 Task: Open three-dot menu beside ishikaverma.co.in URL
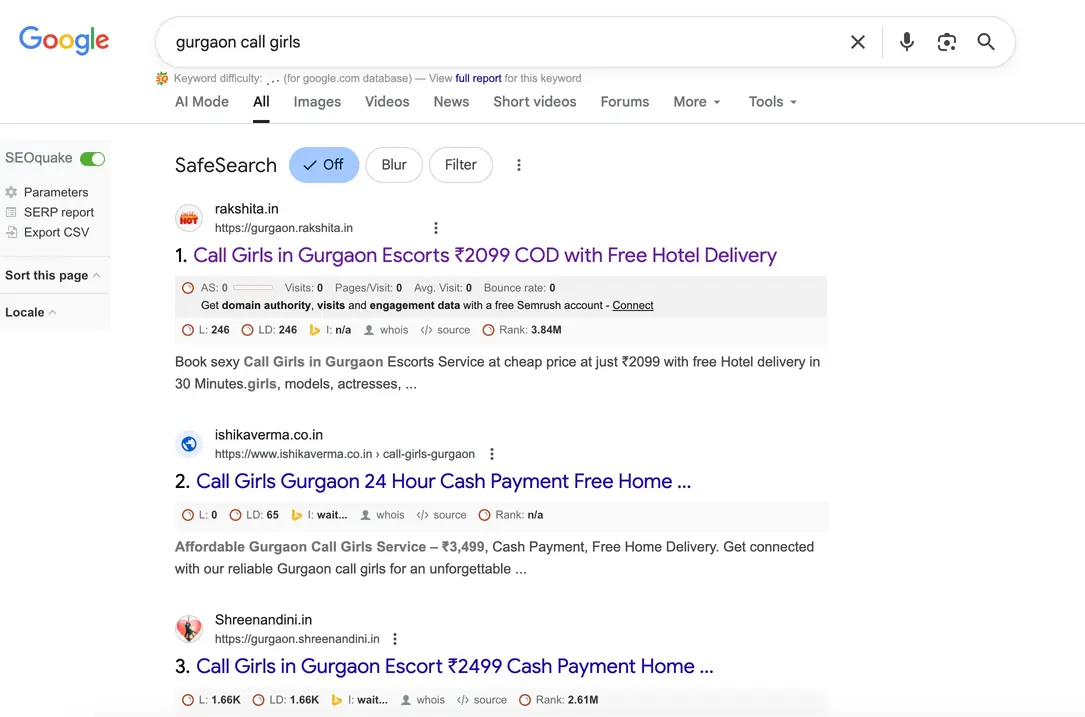point(491,454)
